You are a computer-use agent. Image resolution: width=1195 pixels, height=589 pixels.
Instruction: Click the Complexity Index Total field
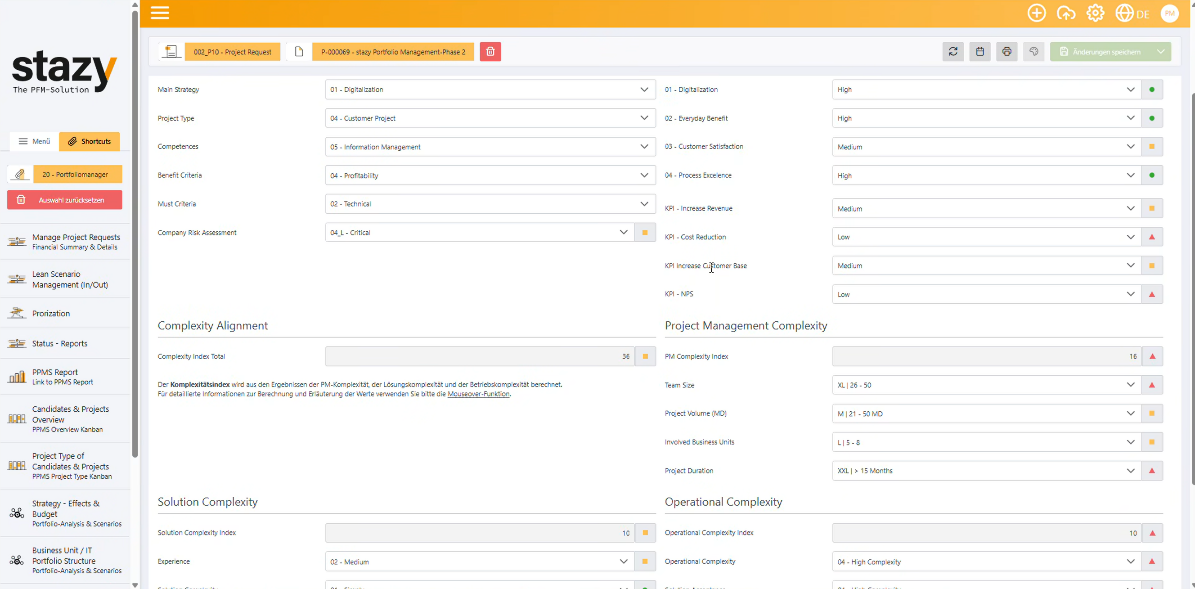(479, 356)
